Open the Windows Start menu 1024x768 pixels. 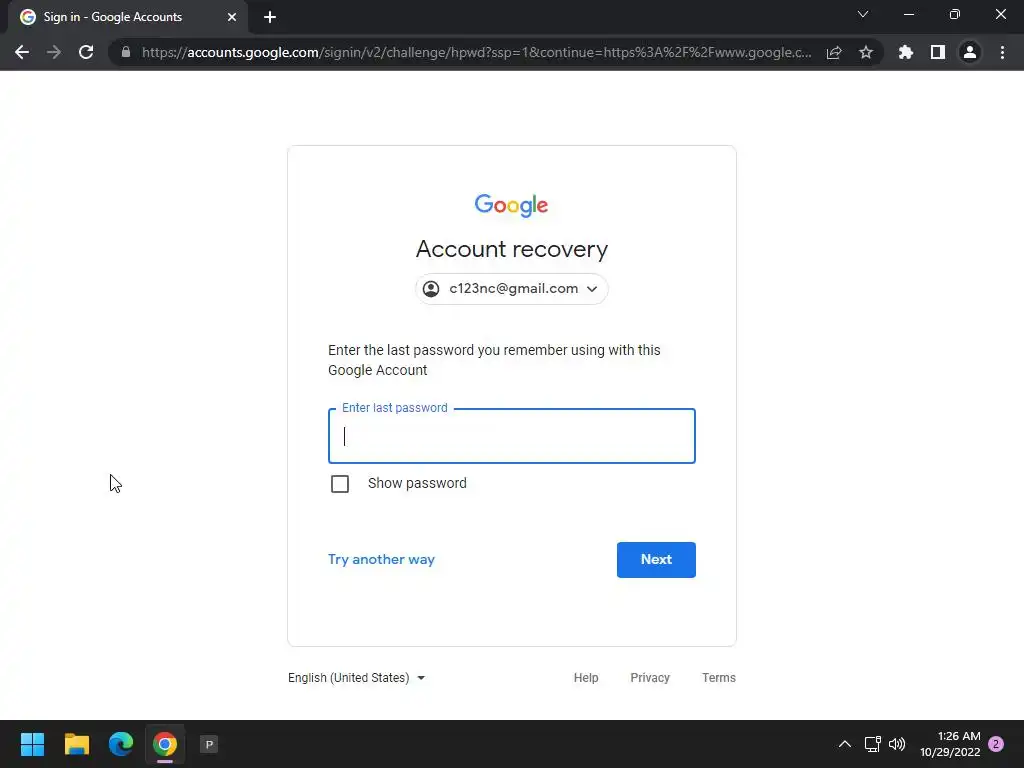[x=32, y=744]
